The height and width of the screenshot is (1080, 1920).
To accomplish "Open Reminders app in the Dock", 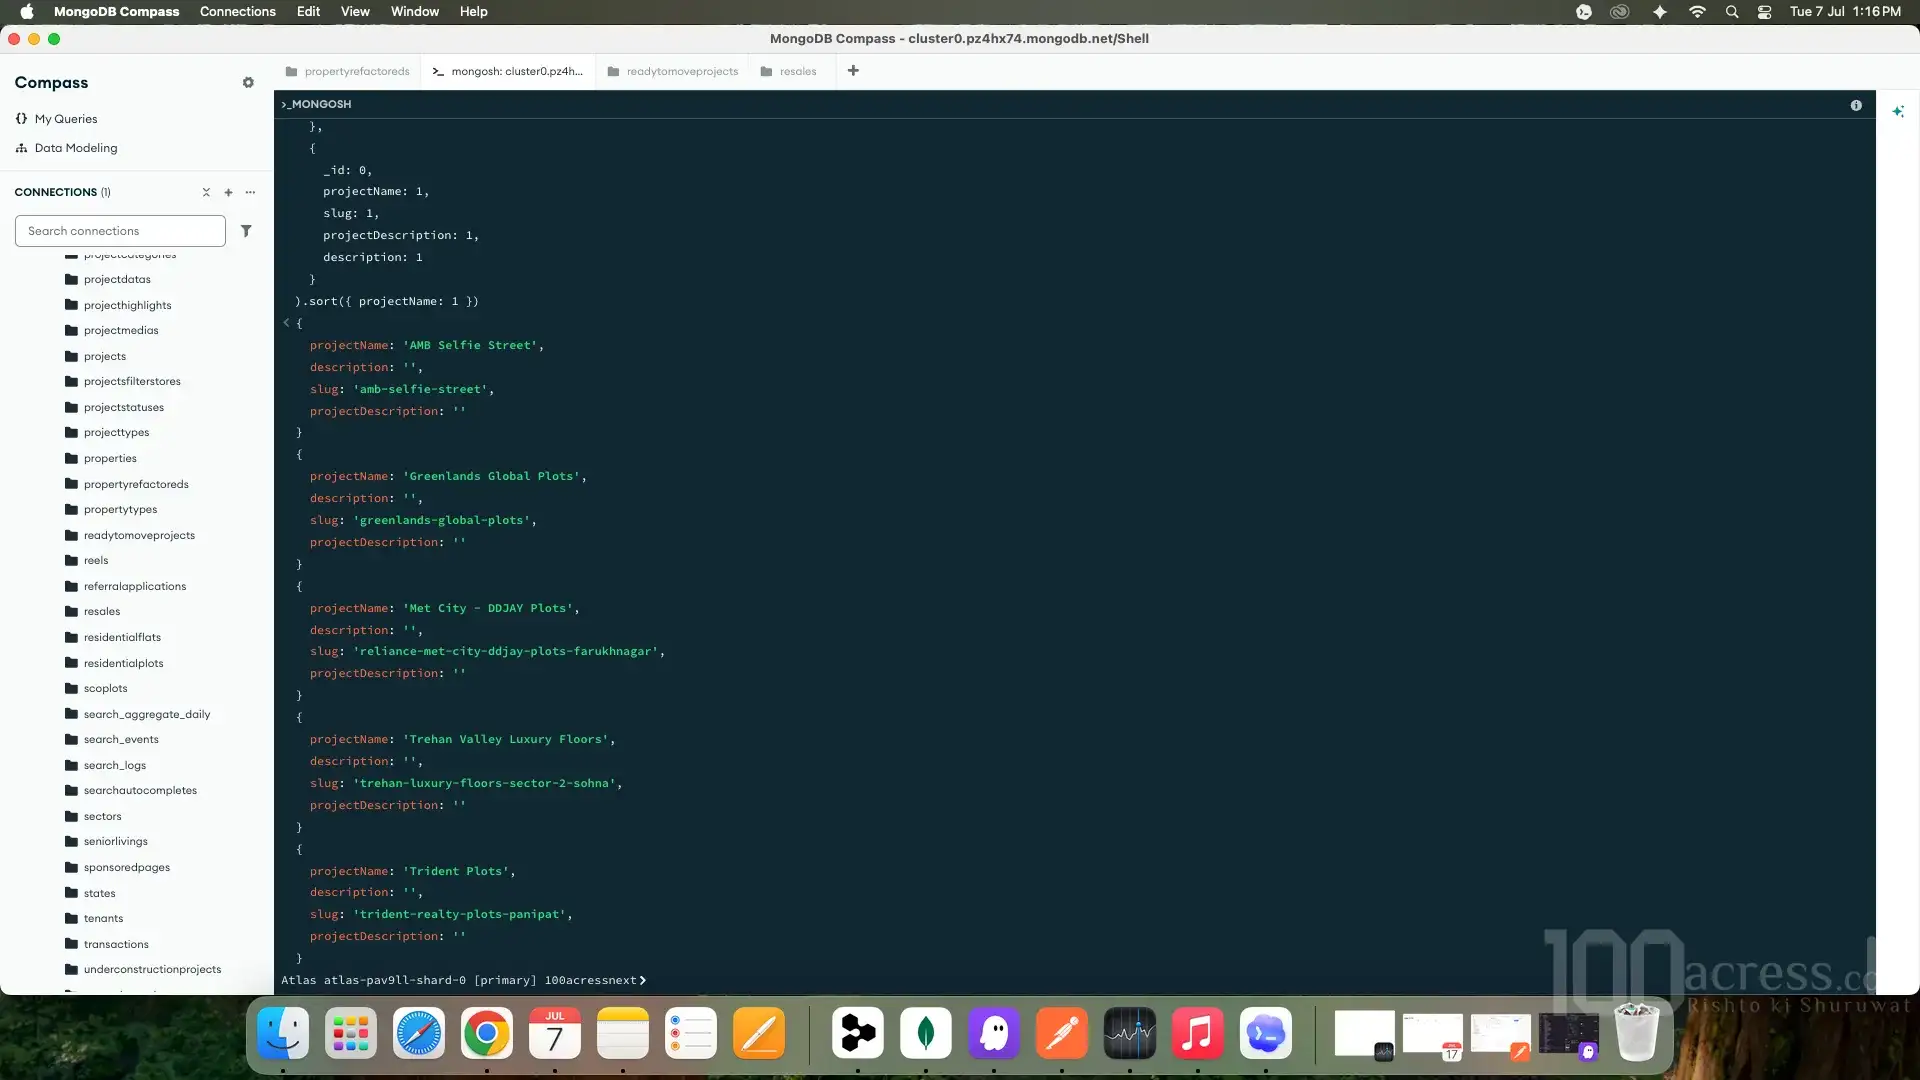I will 691,1034.
